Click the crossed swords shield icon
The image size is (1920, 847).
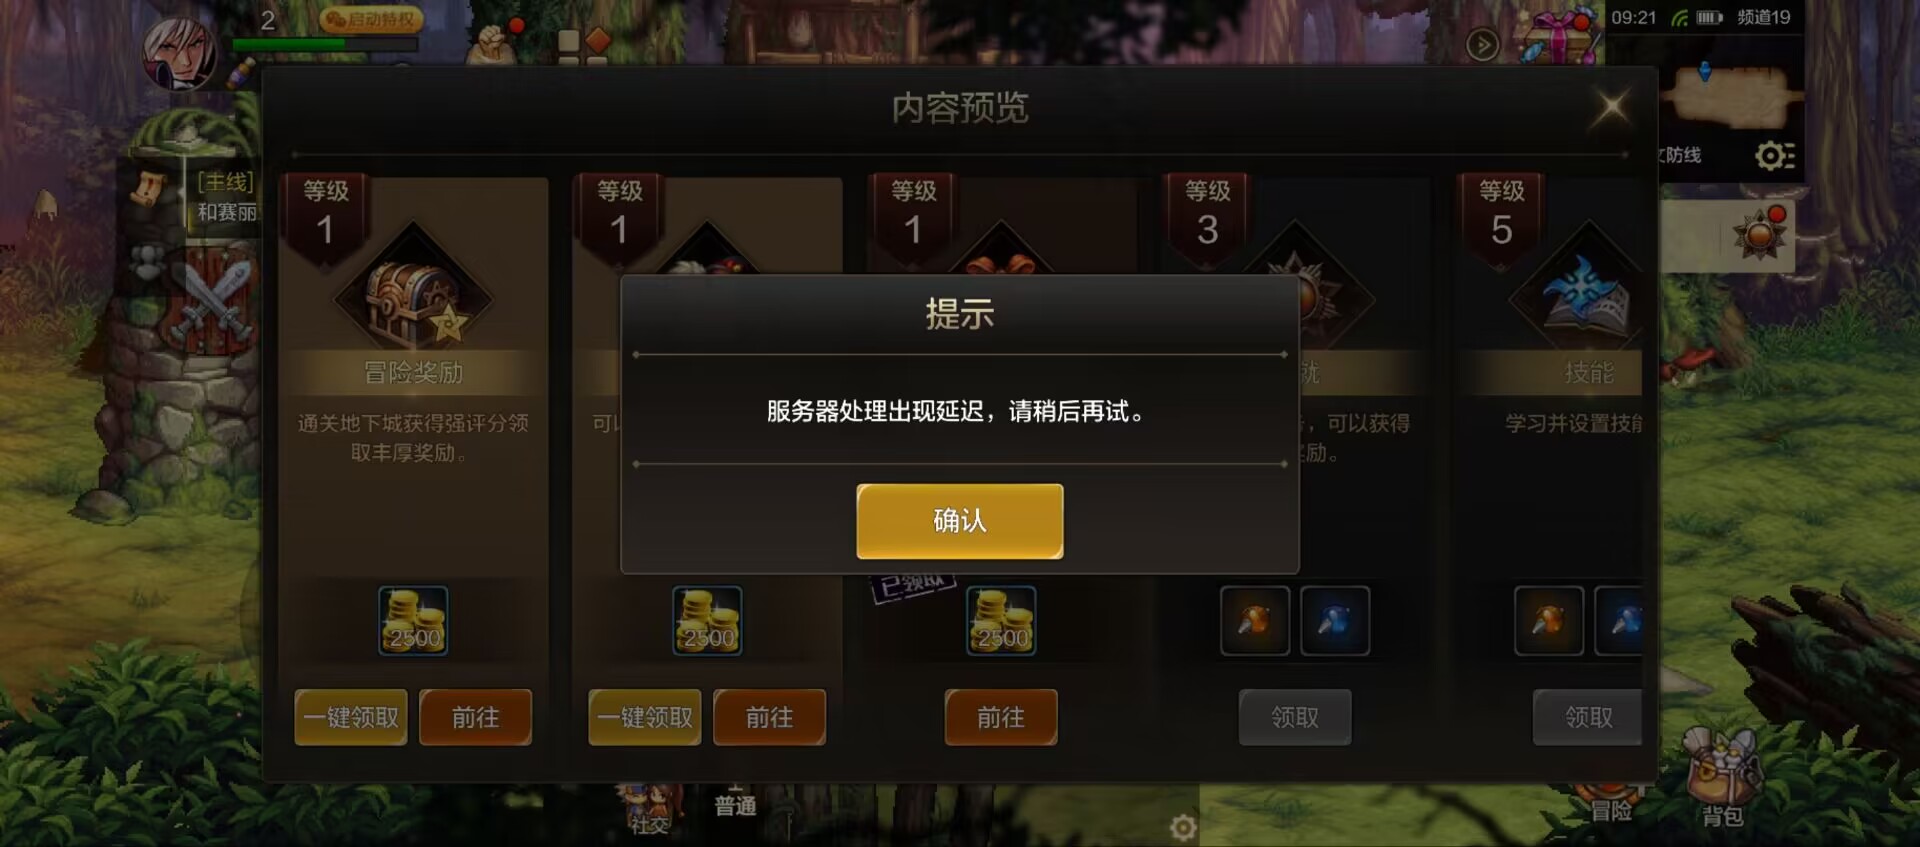coord(215,300)
